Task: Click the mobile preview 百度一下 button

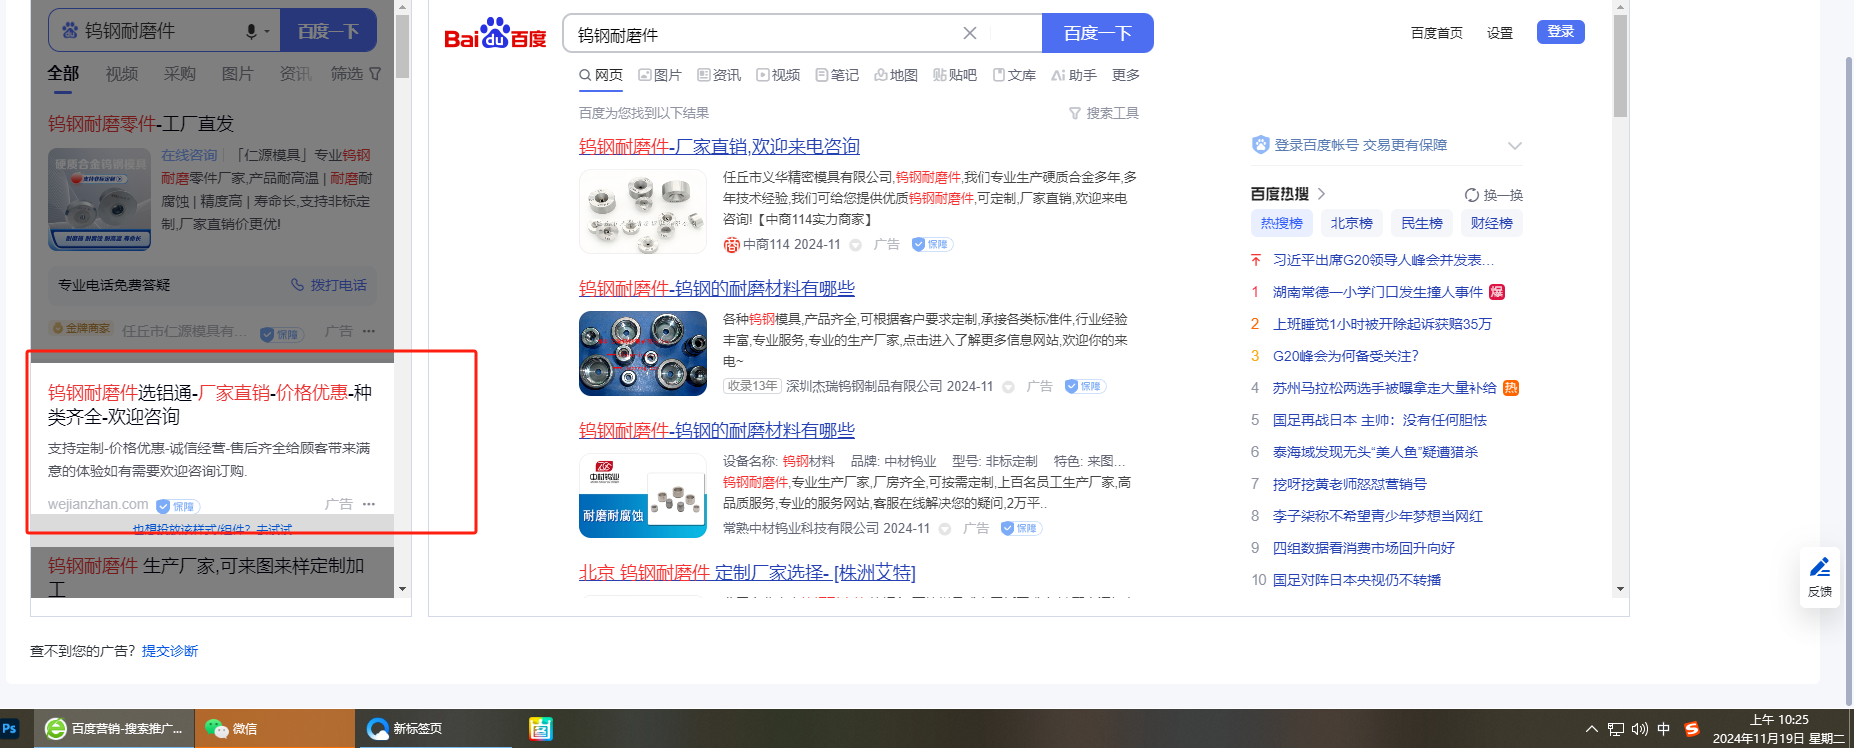Action: click(x=328, y=31)
